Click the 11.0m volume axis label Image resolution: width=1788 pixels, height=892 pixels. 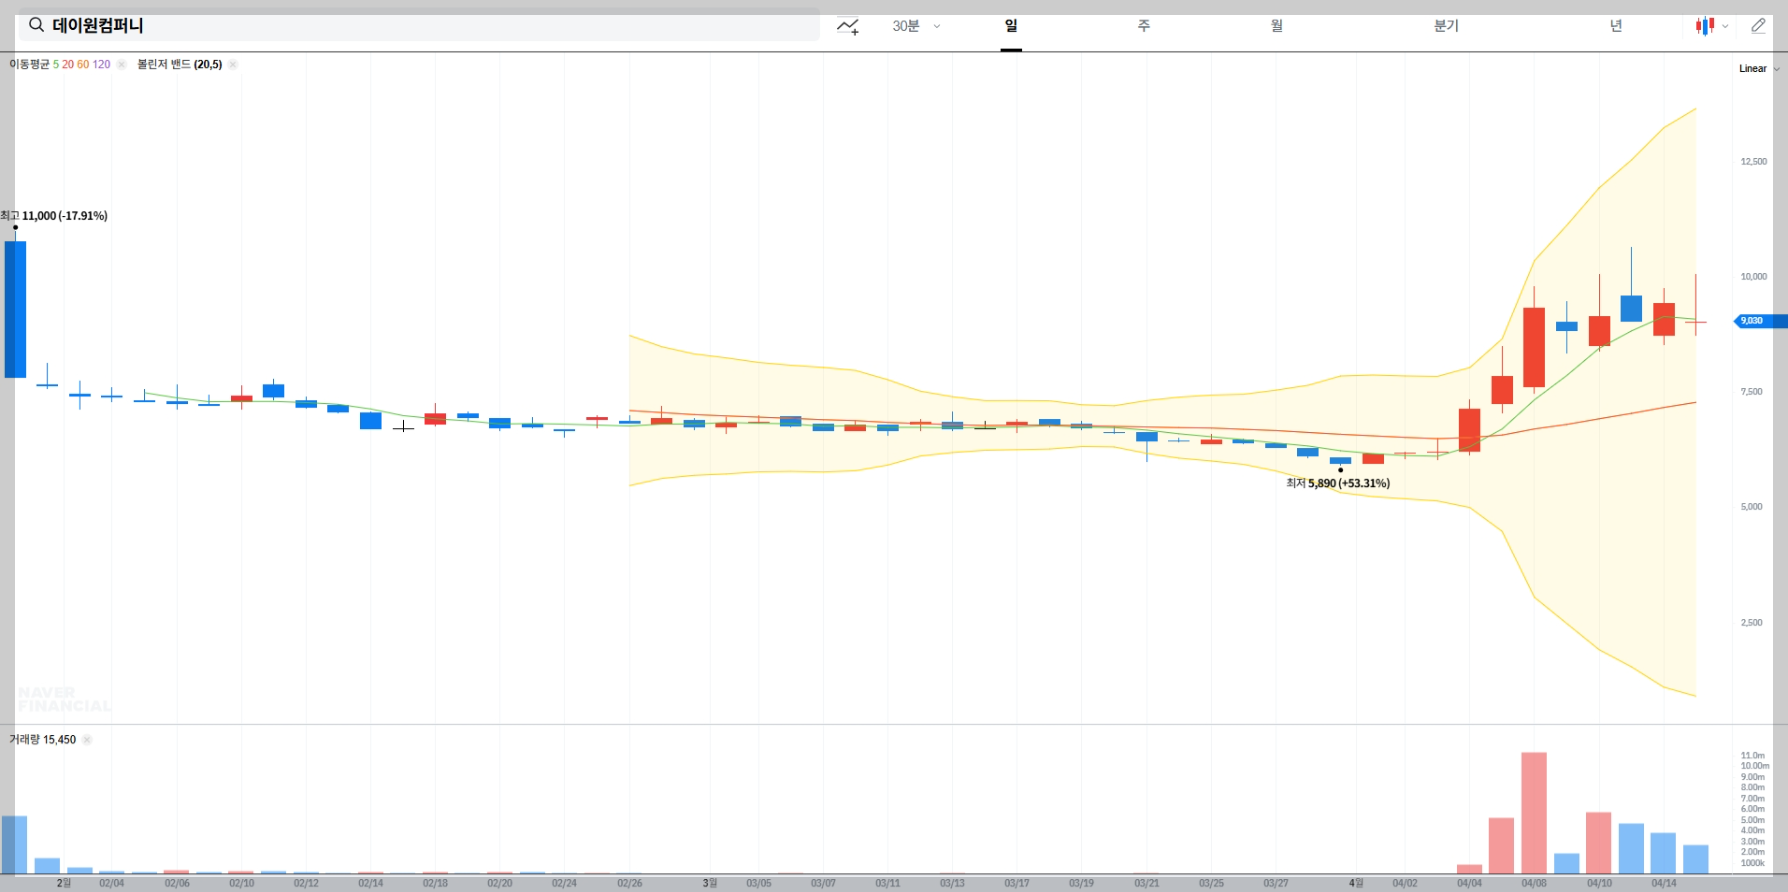pyautogui.click(x=1753, y=755)
